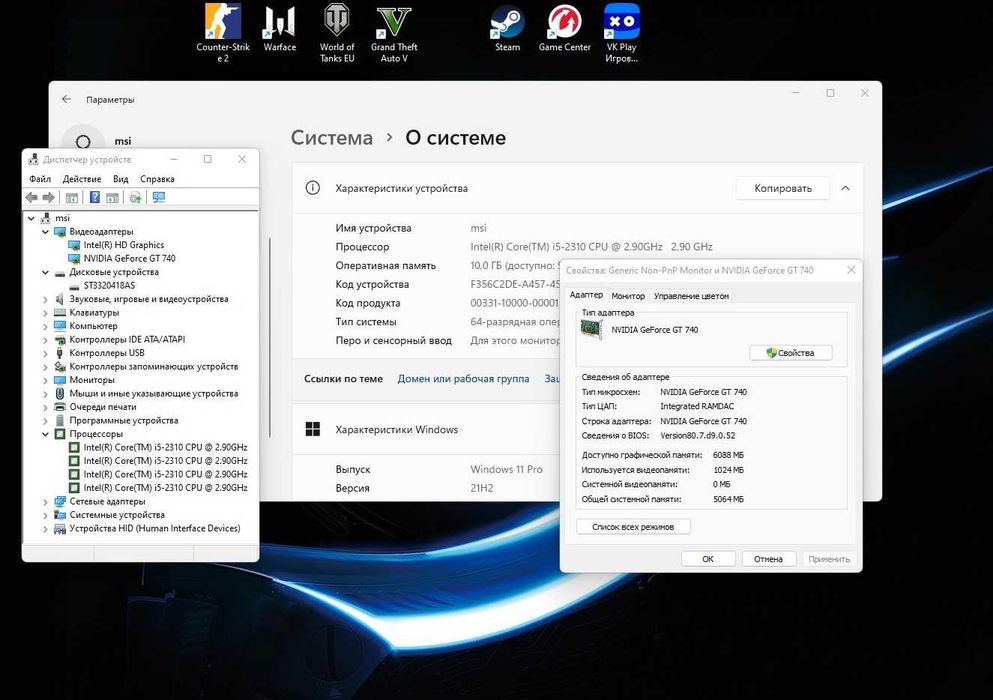Expand Звуковые, игровые и видеоустройства
Screen dimensions: 993x700
[46, 299]
